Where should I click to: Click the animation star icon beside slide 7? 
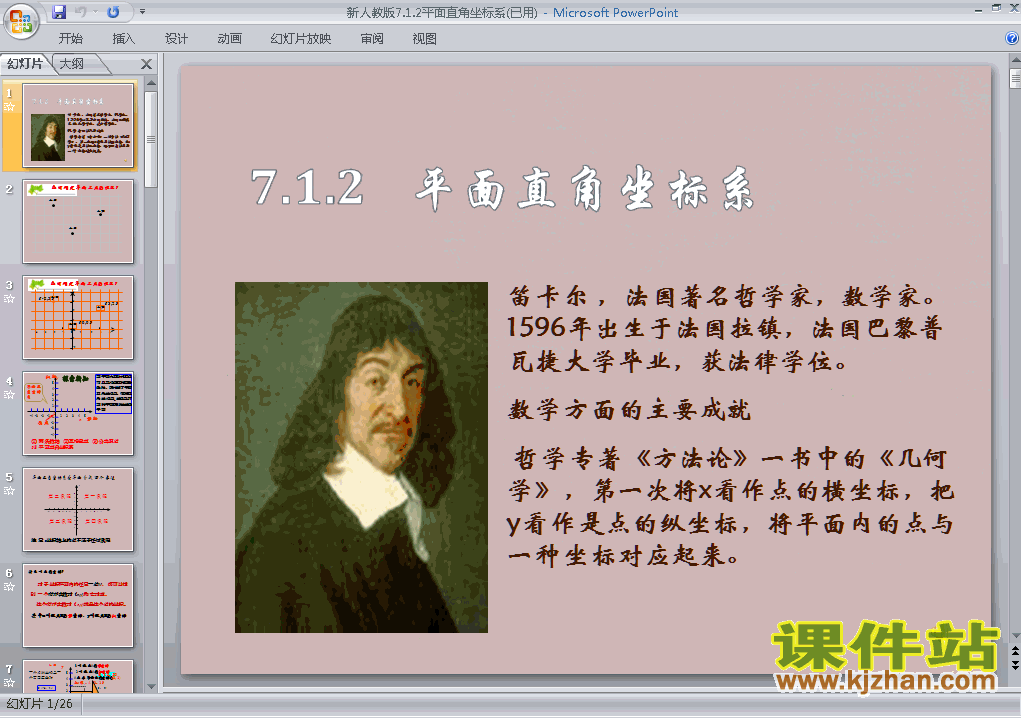pyautogui.click(x=9, y=683)
